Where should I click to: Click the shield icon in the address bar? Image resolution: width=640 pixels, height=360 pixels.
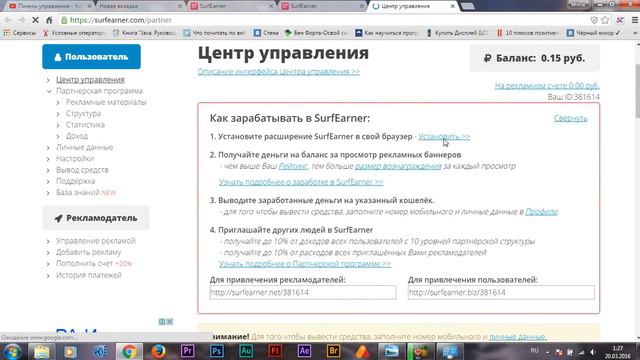point(594,20)
